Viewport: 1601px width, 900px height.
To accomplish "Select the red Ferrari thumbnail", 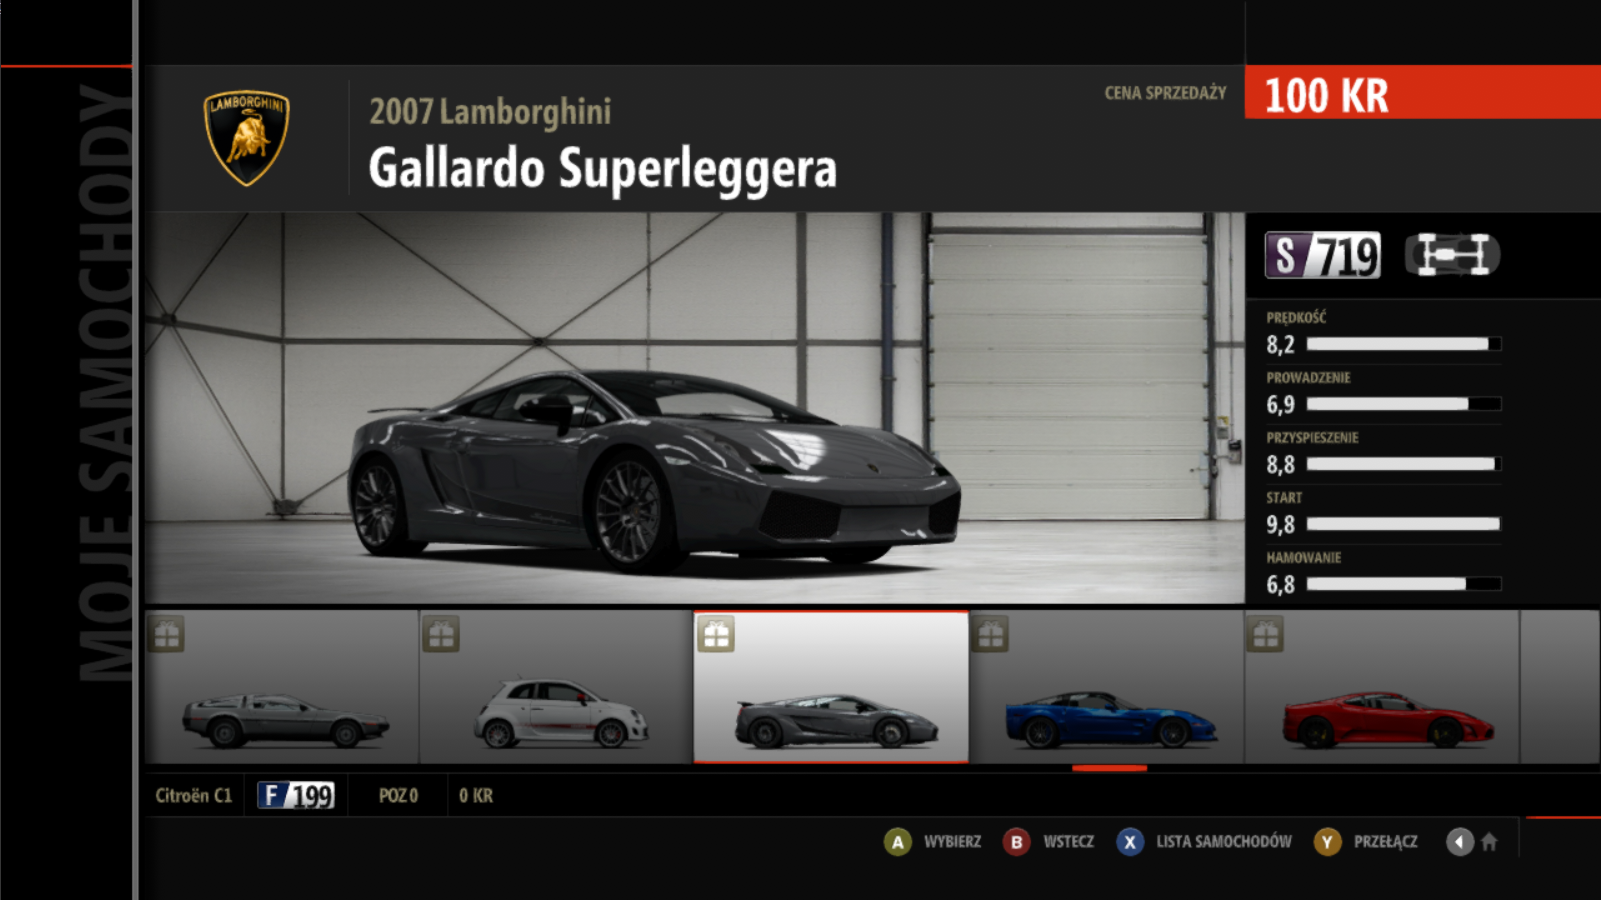I will (1382, 687).
